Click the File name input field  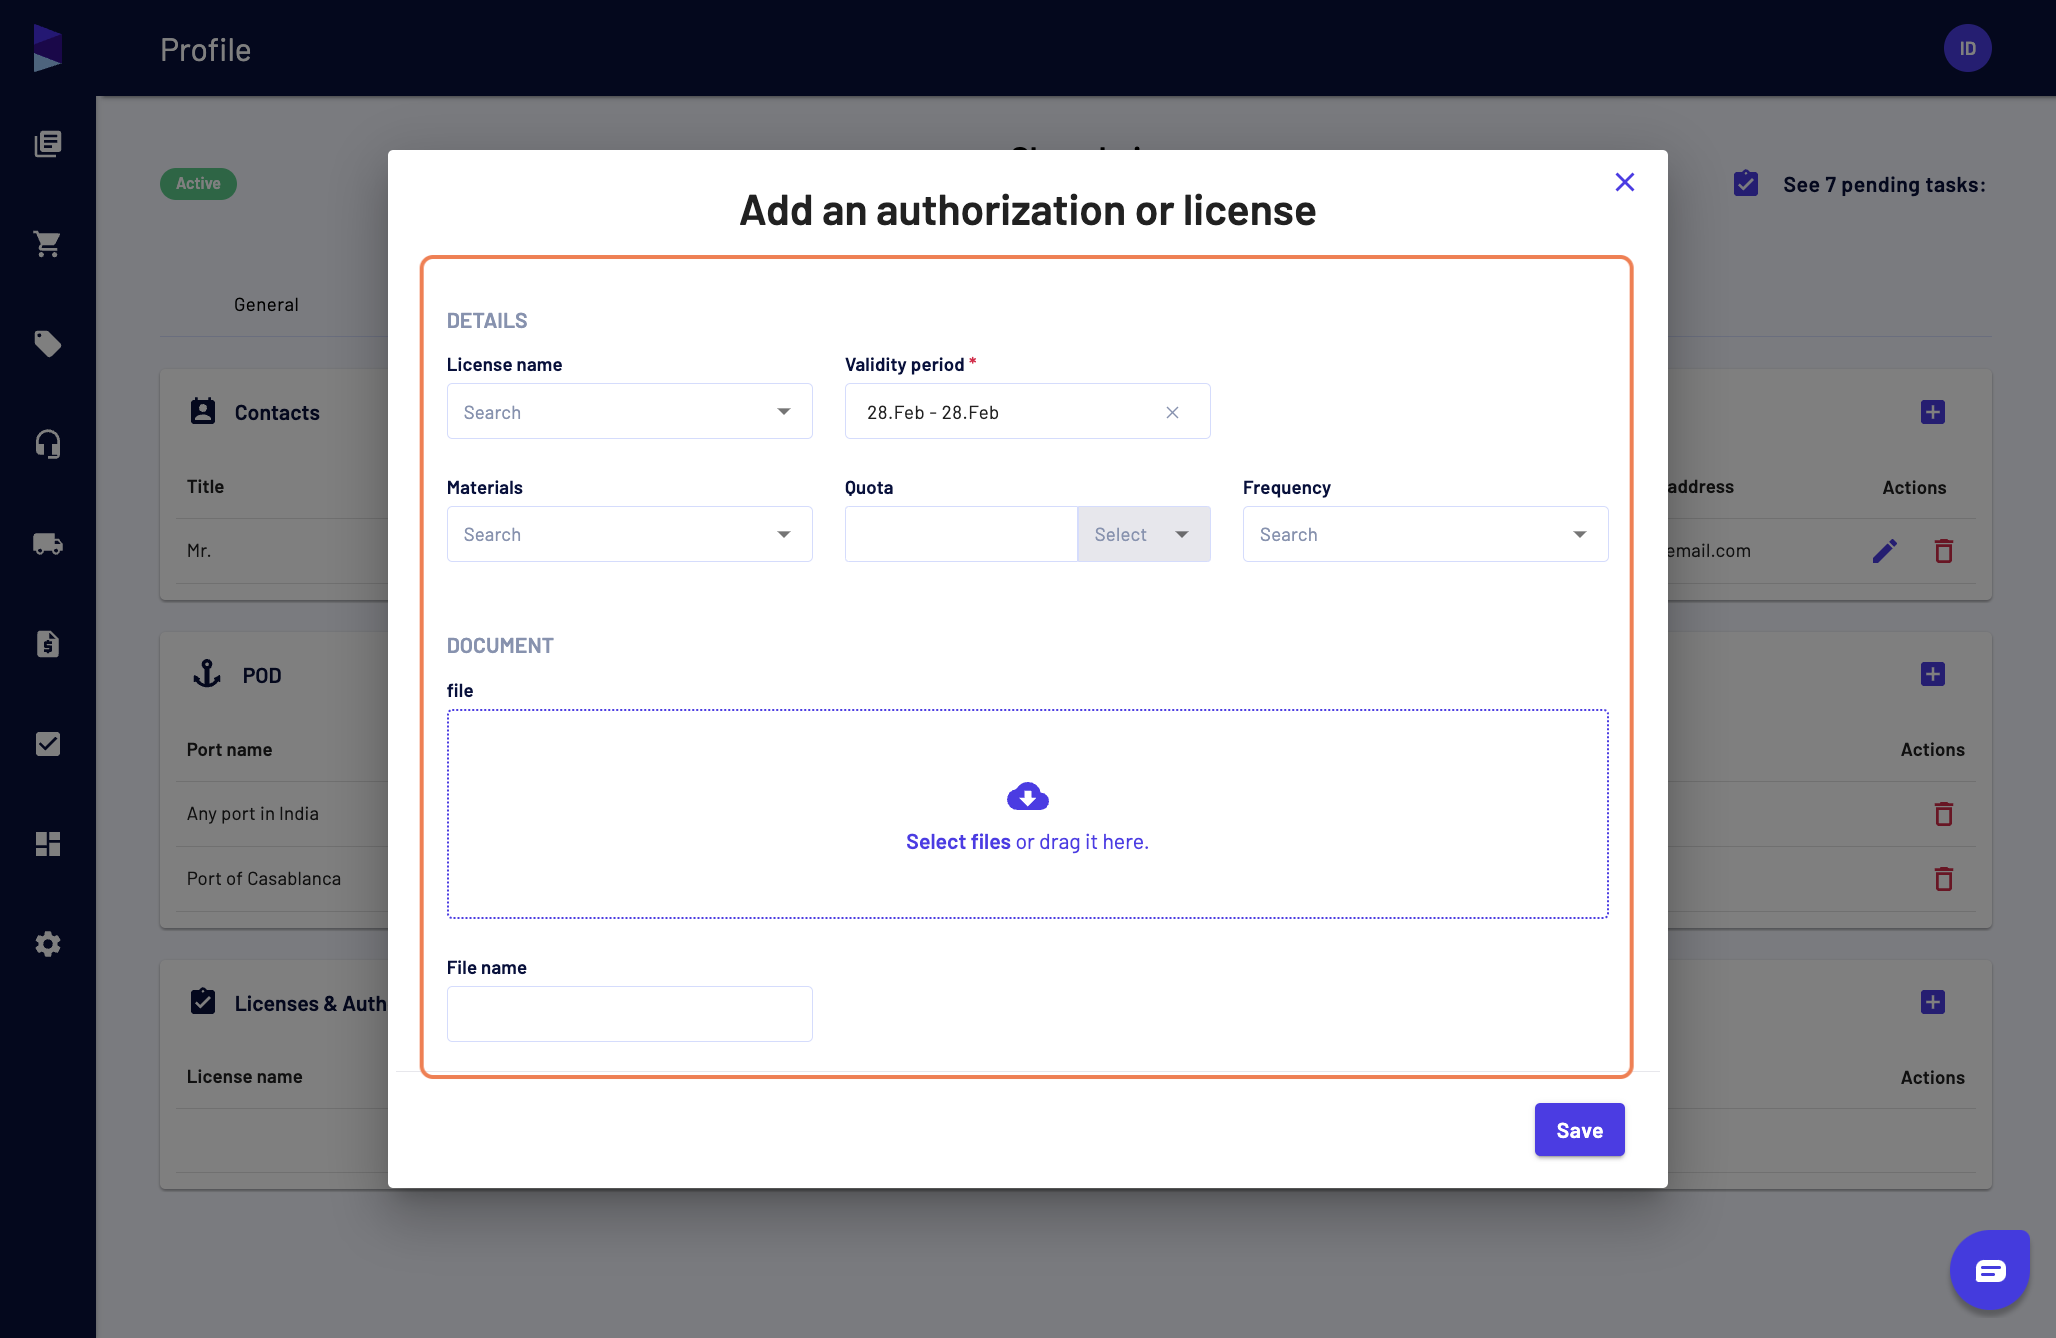pyautogui.click(x=629, y=1014)
